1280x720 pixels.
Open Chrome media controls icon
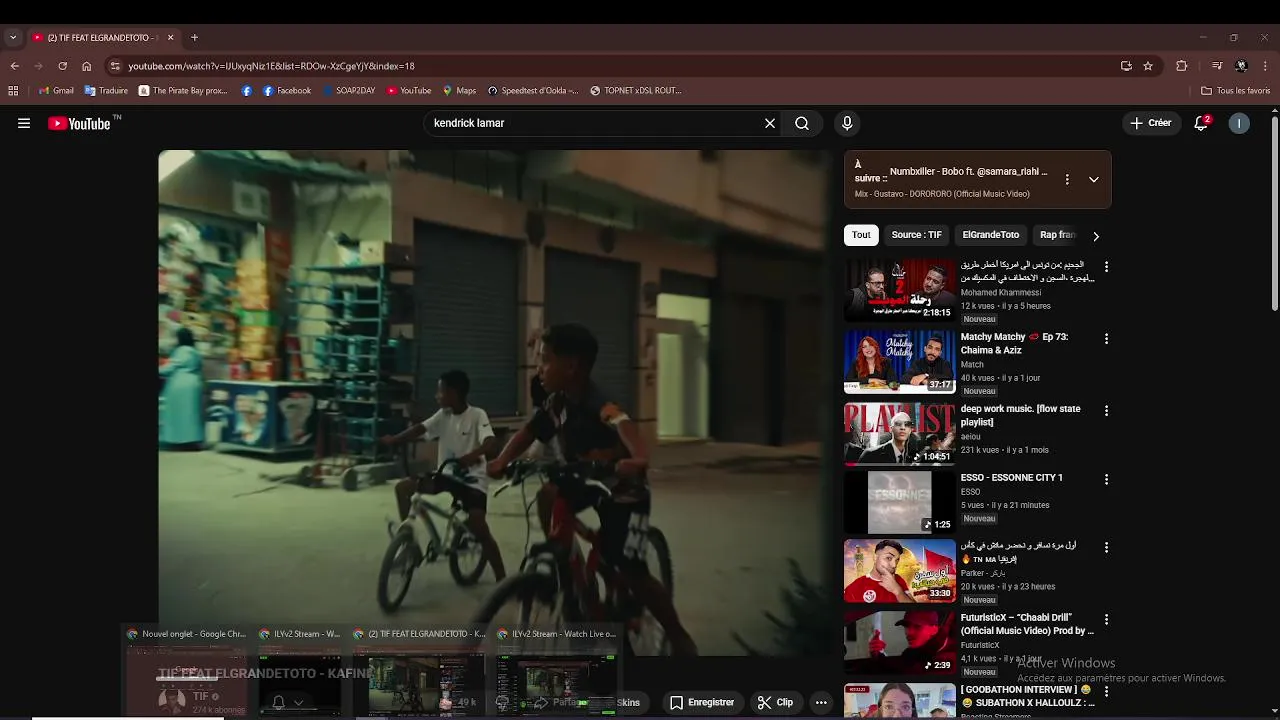click(x=1217, y=66)
